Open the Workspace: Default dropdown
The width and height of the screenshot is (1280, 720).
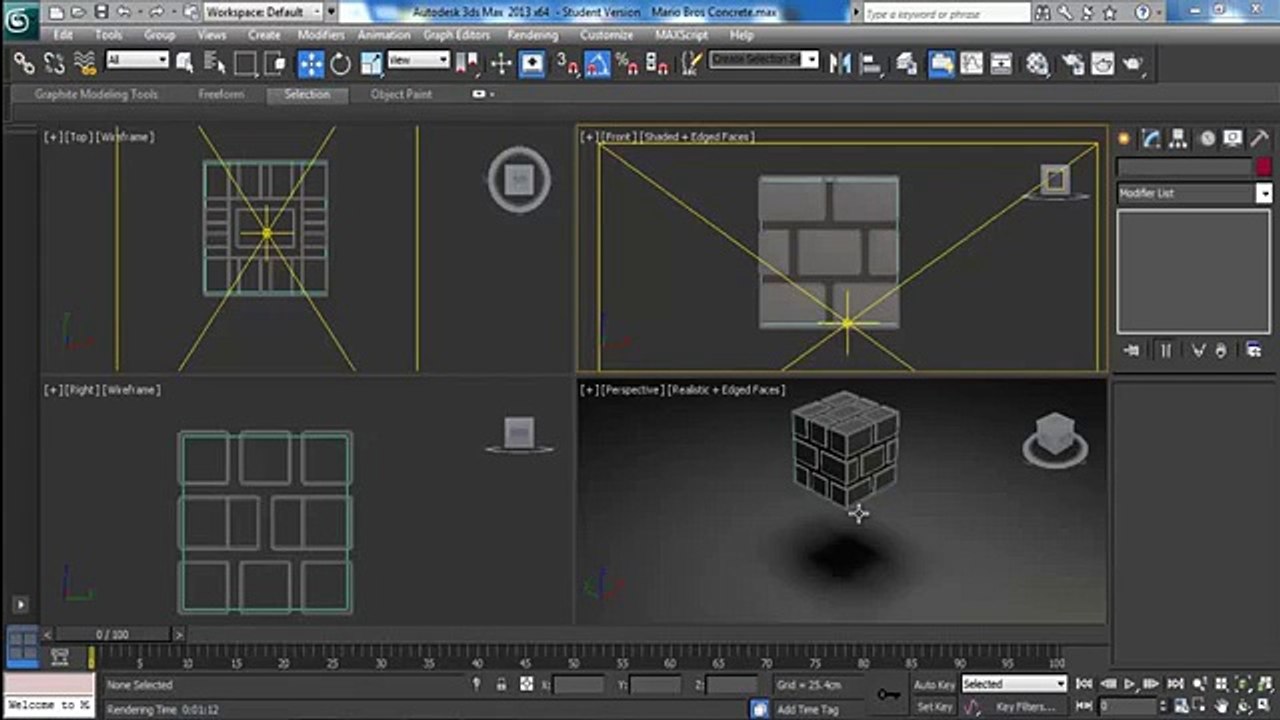pyautogui.click(x=264, y=12)
